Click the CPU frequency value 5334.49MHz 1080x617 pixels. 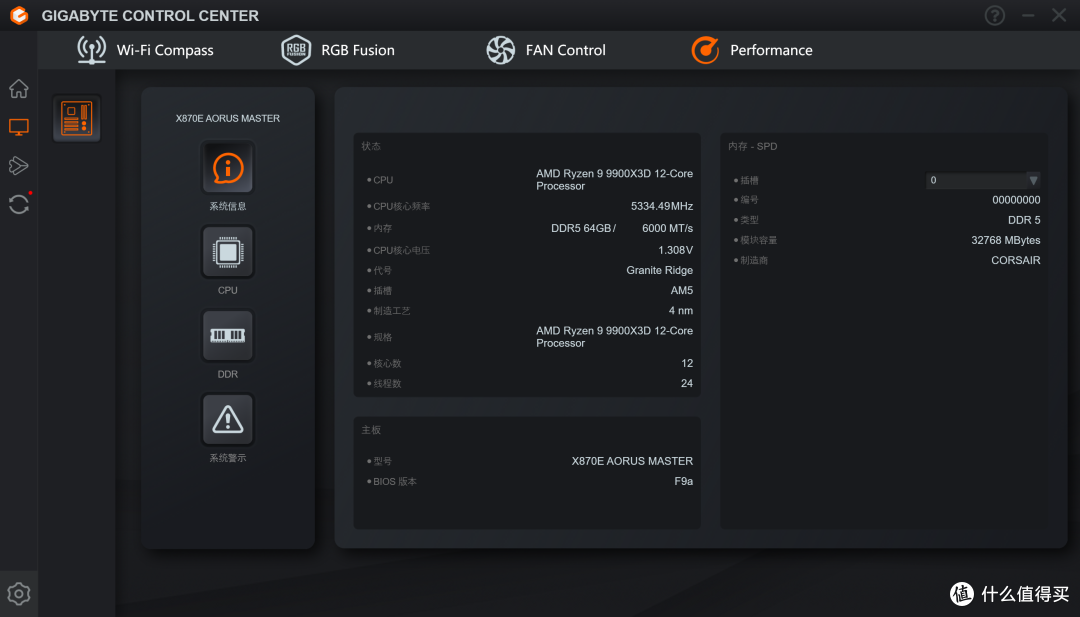[x=662, y=206]
